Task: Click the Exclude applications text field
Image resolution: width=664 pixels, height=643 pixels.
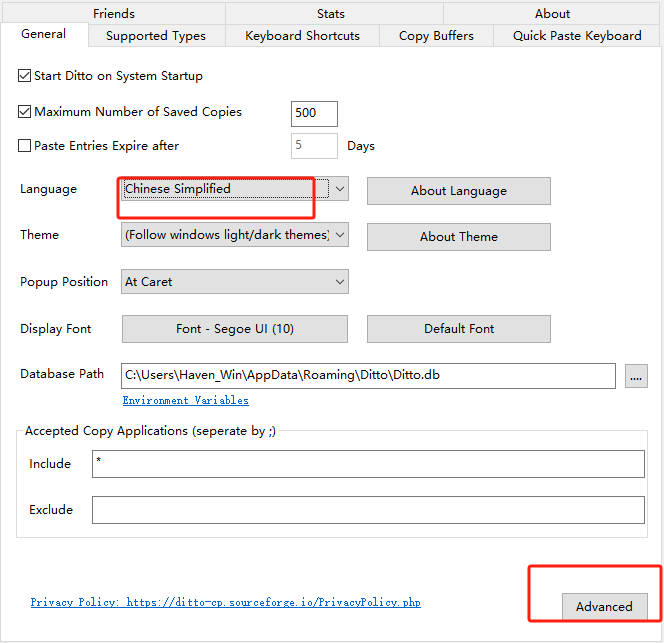Action: [x=368, y=510]
